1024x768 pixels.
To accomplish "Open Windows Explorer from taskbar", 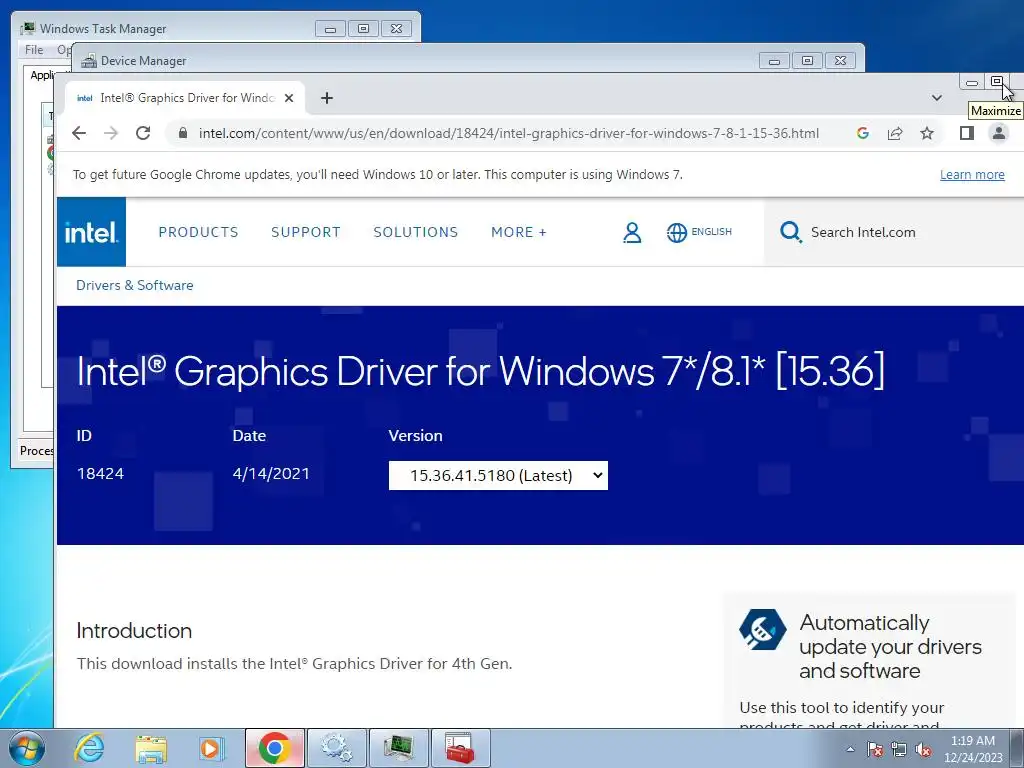I will [151, 748].
